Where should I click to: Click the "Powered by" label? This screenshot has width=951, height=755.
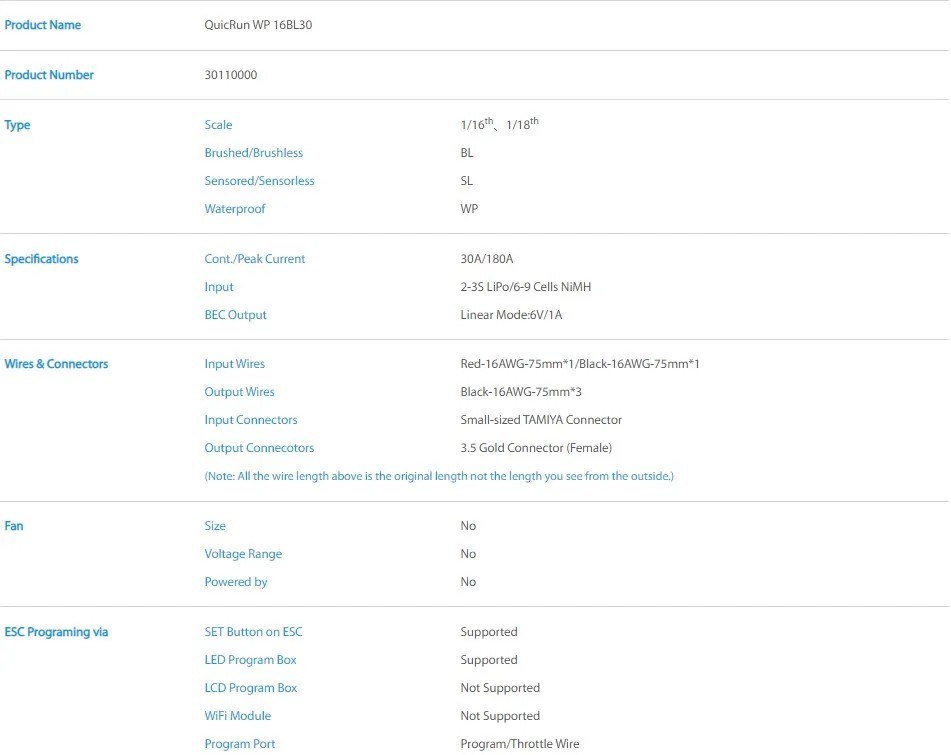236,582
